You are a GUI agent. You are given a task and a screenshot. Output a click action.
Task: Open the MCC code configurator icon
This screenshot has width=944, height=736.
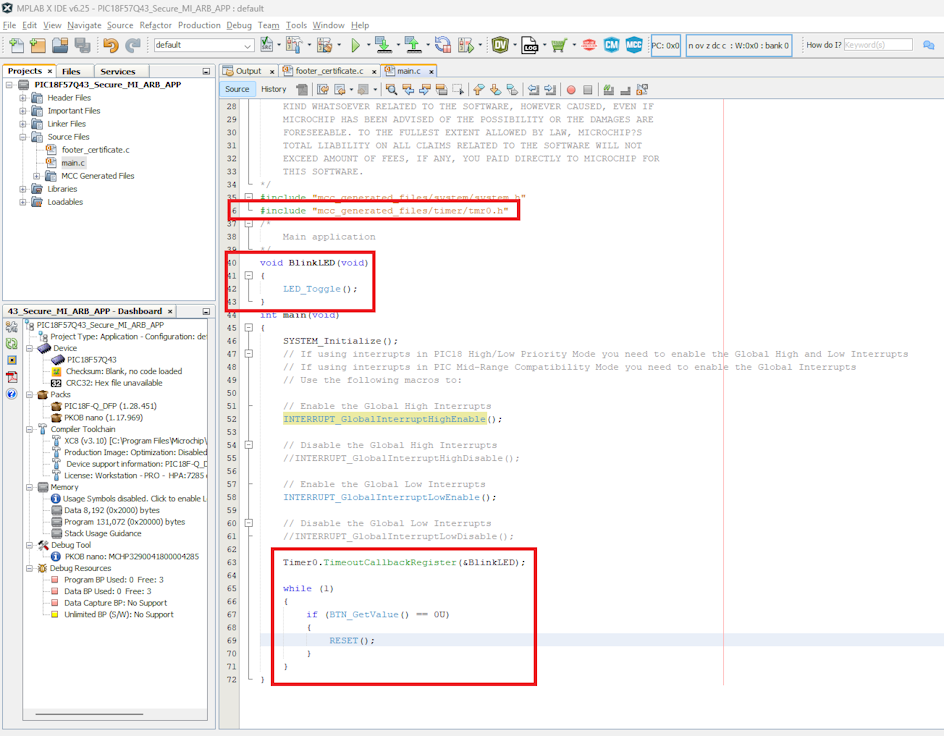pyautogui.click(x=634, y=45)
